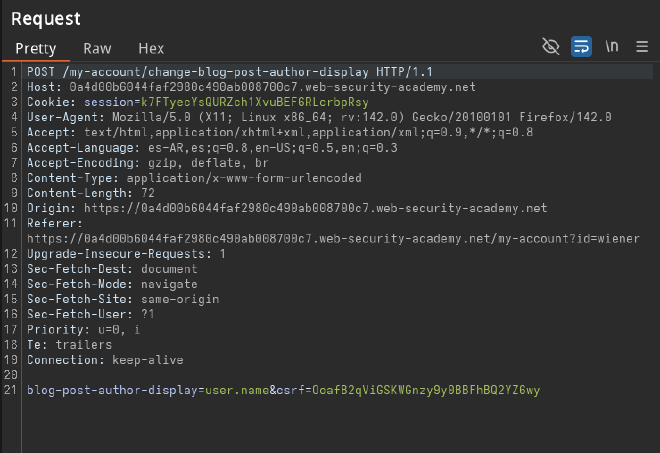The width and height of the screenshot is (660, 453).
Task: Toggle the eye-slash visibility icon
Action: 549,47
